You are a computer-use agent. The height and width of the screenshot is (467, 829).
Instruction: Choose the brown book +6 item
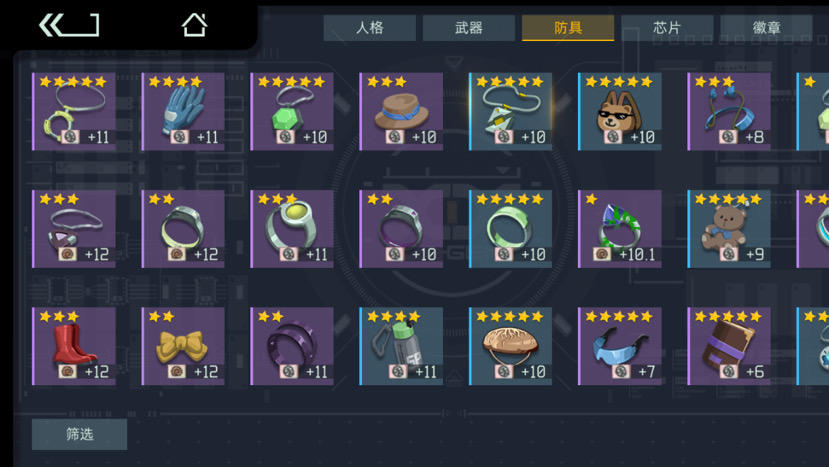pyautogui.click(x=729, y=346)
